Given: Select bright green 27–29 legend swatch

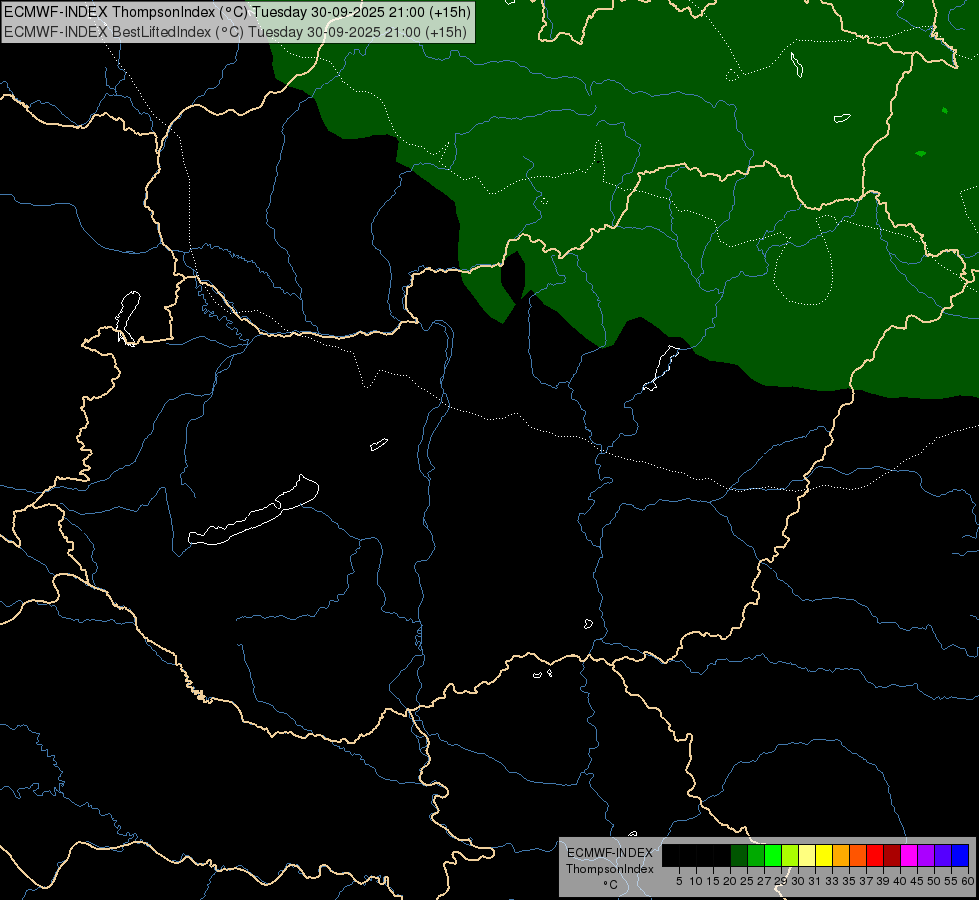Looking at the screenshot, I should tap(773, 855).
